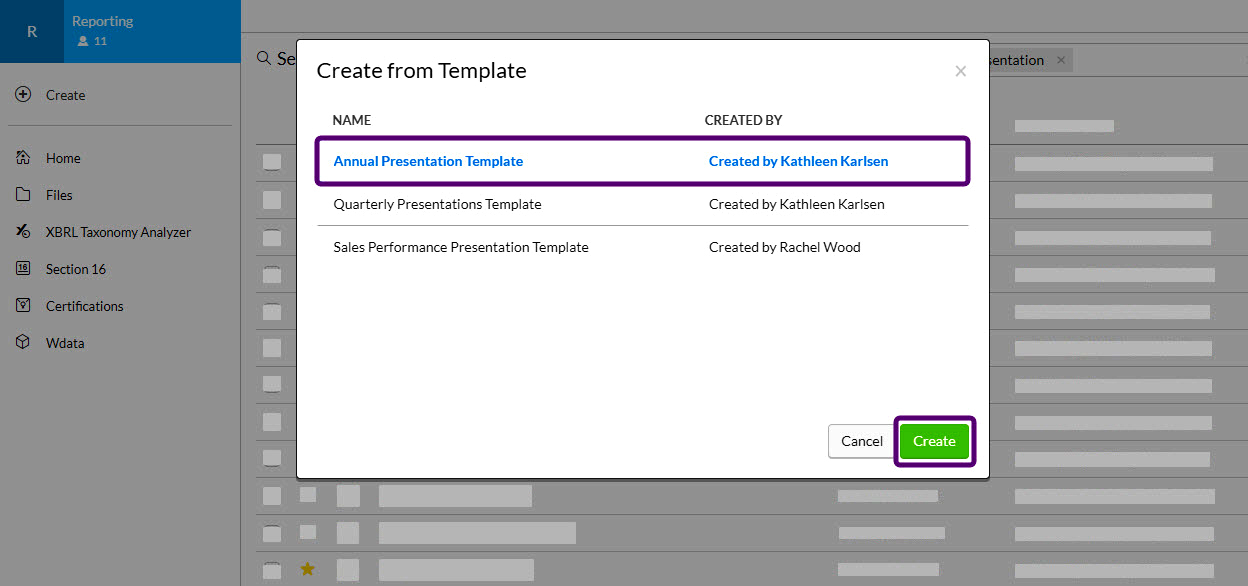
Task: Click the XBRL Taxonomy Analyzer icon
Action: (x=23, y=232)
